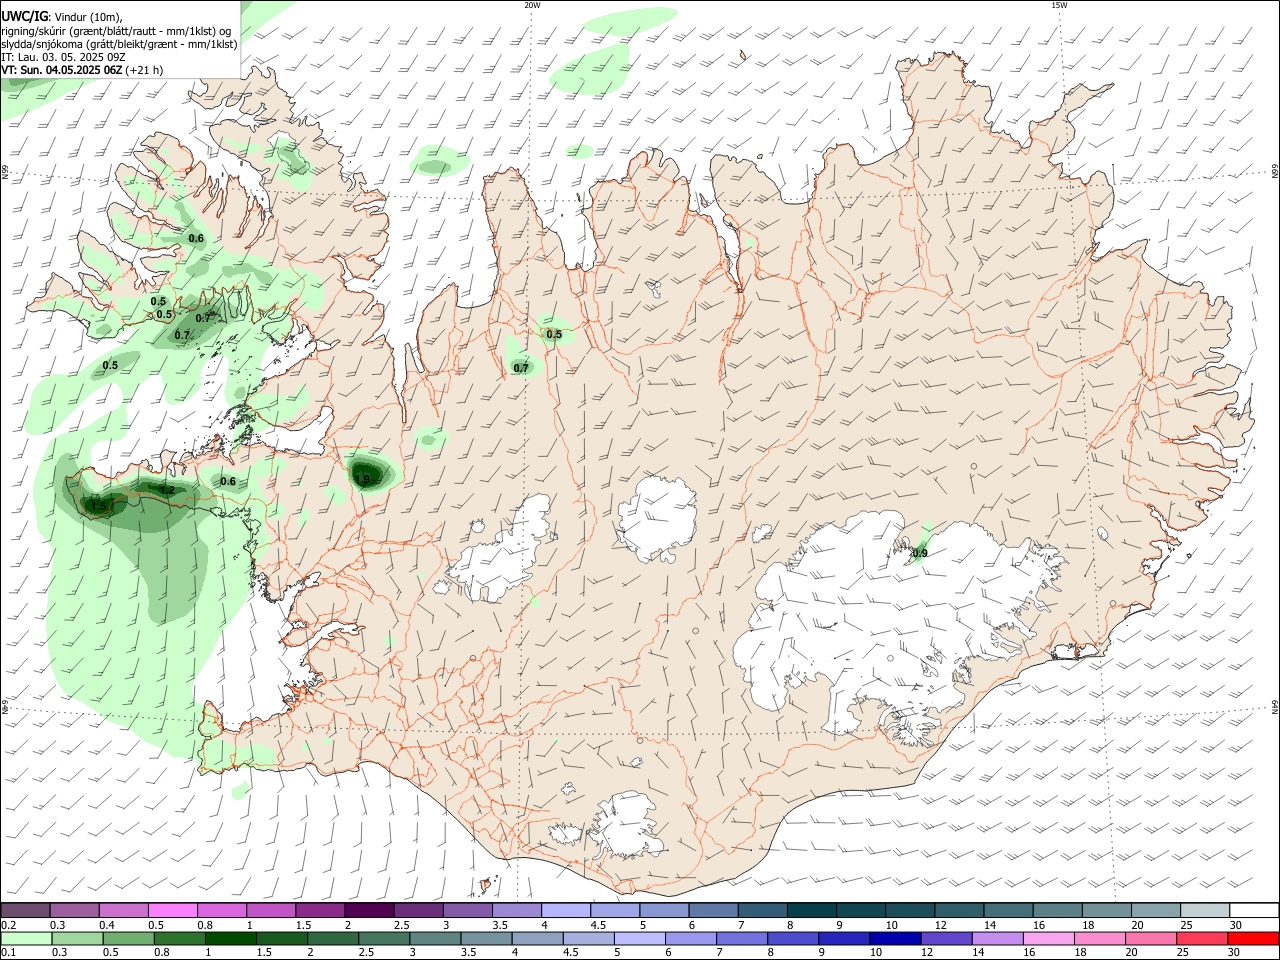Click the 0.6 precipitation label in the Westfjords
This screenshot has height=960, width=1280.
tap(196, 238)
